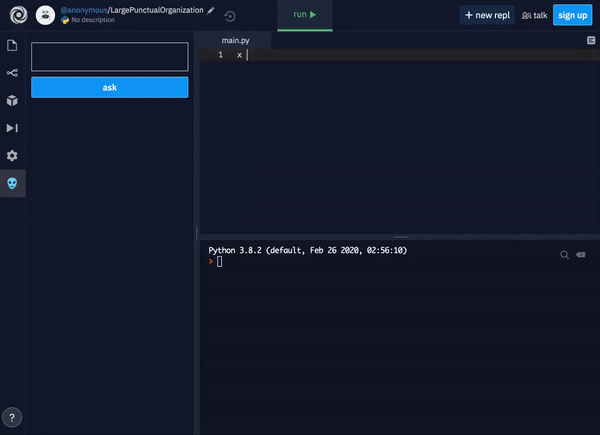This screenshot has height=435, width=600.
Task: Run the program
Action: [305, 15]
